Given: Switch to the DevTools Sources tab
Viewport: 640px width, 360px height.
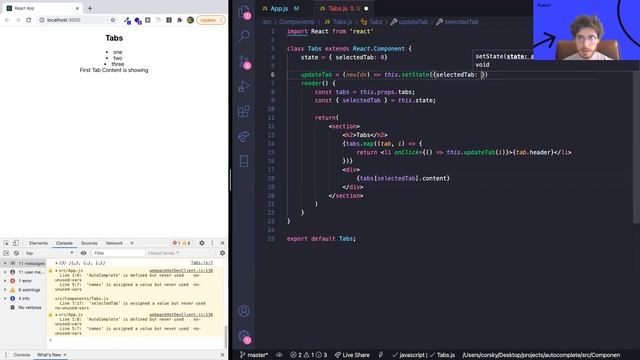Looking at the screenshot, I should tap(89, 243).
